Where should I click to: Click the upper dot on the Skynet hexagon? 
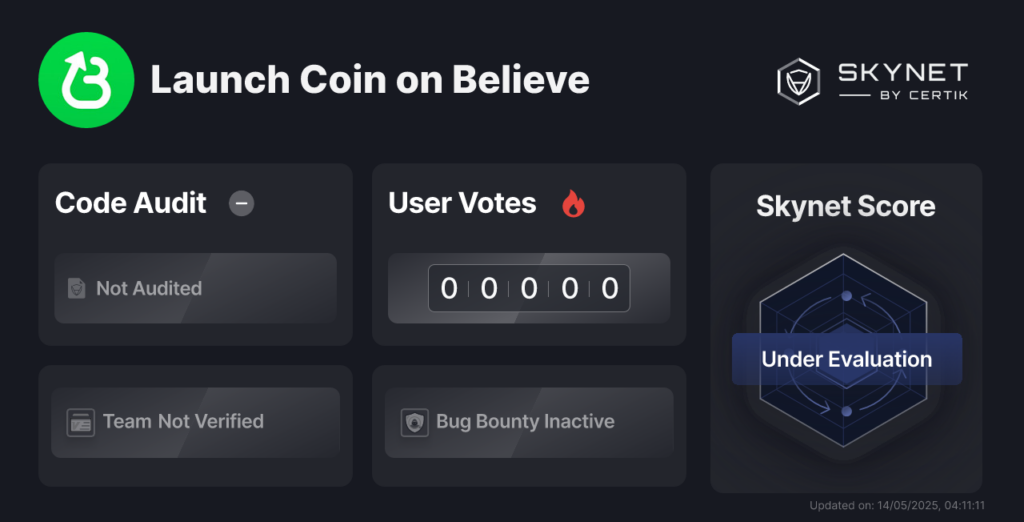[846, 296]
